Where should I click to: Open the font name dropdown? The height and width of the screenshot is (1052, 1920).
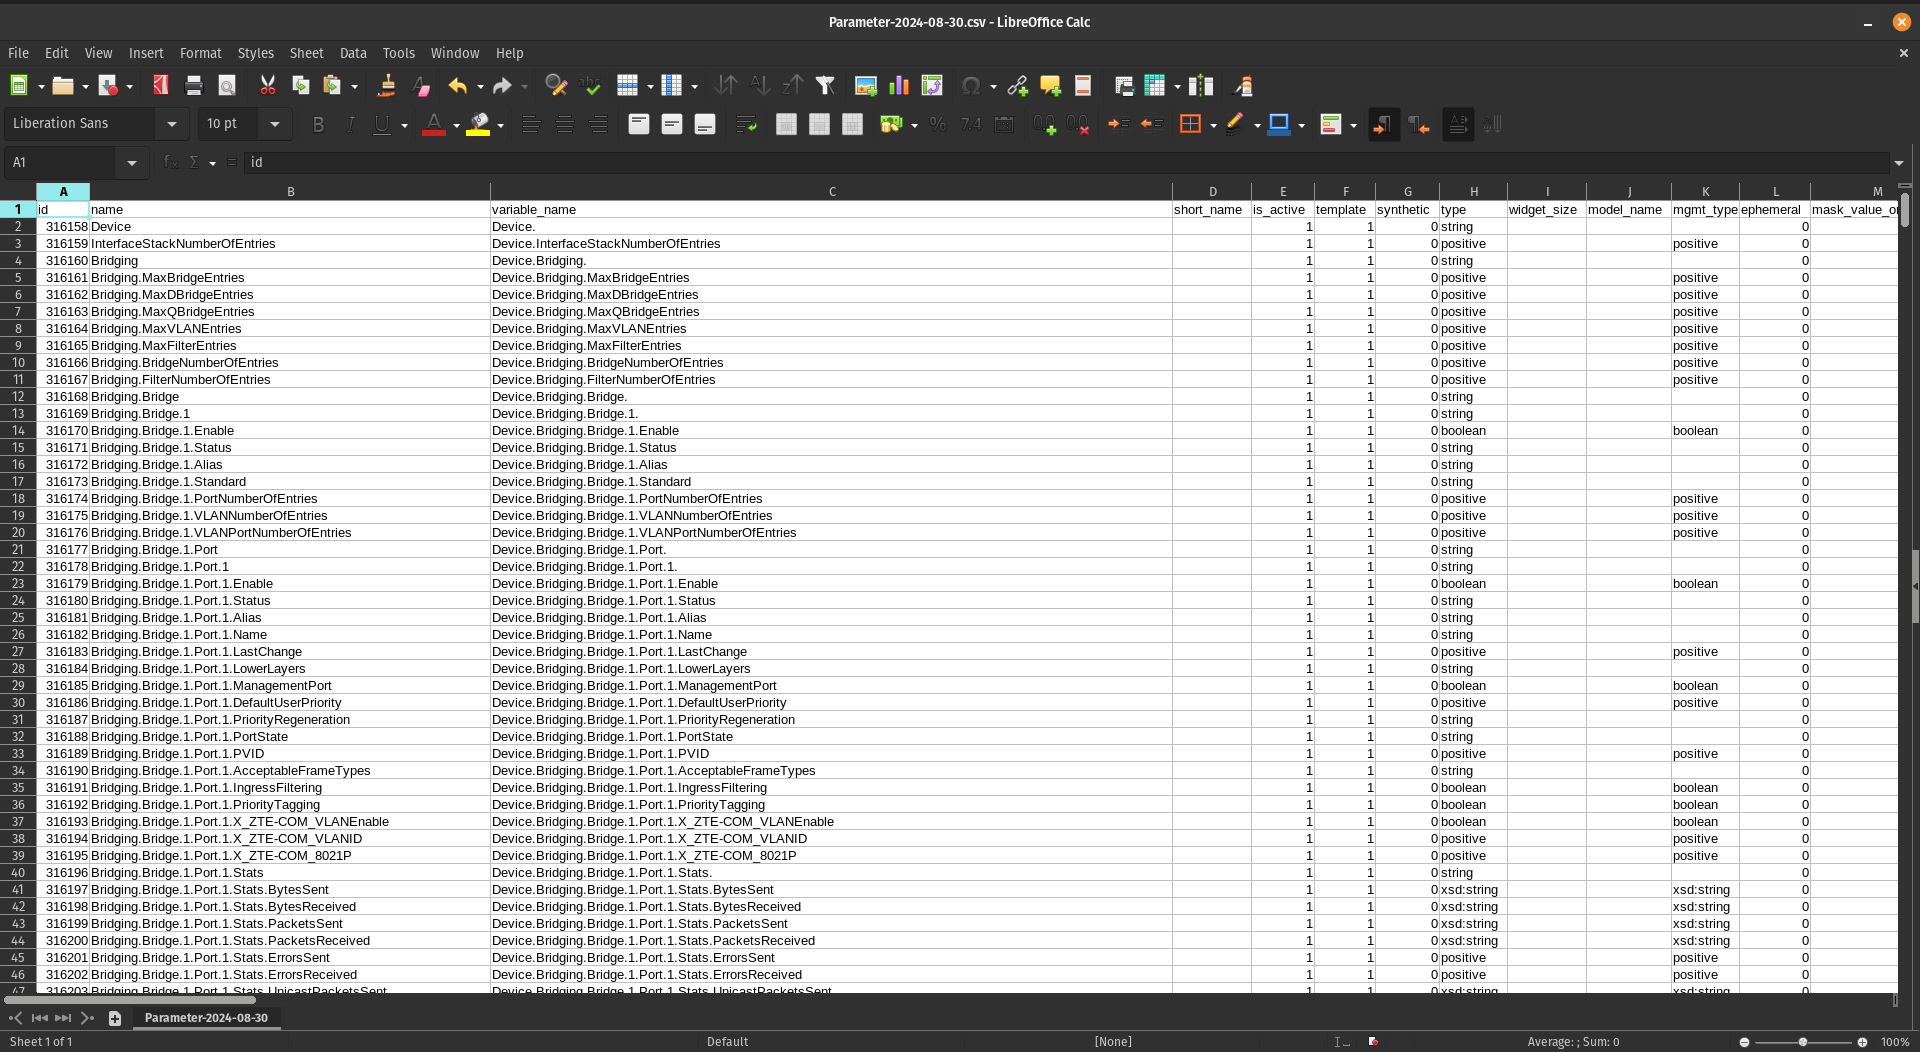point(171,124)
